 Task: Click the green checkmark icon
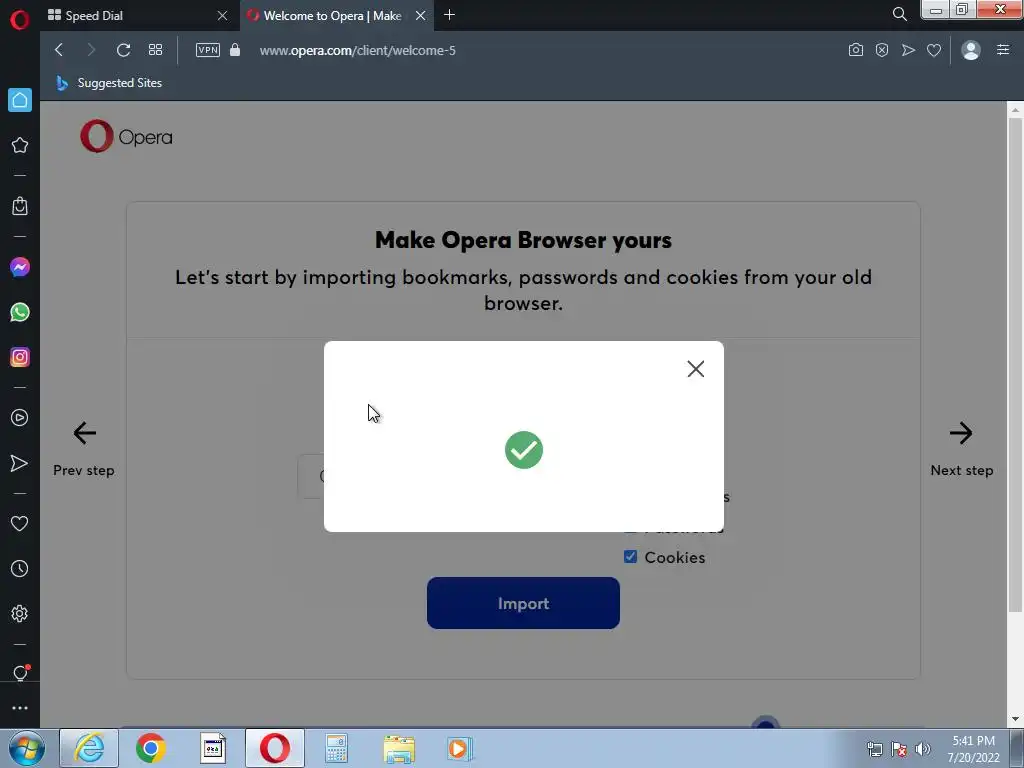coord(524,450)
